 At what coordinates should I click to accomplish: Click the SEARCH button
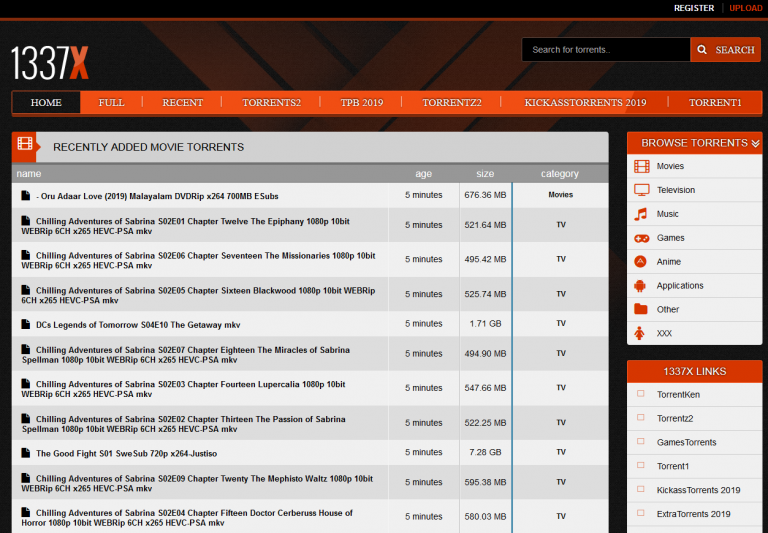pos(725,49)
